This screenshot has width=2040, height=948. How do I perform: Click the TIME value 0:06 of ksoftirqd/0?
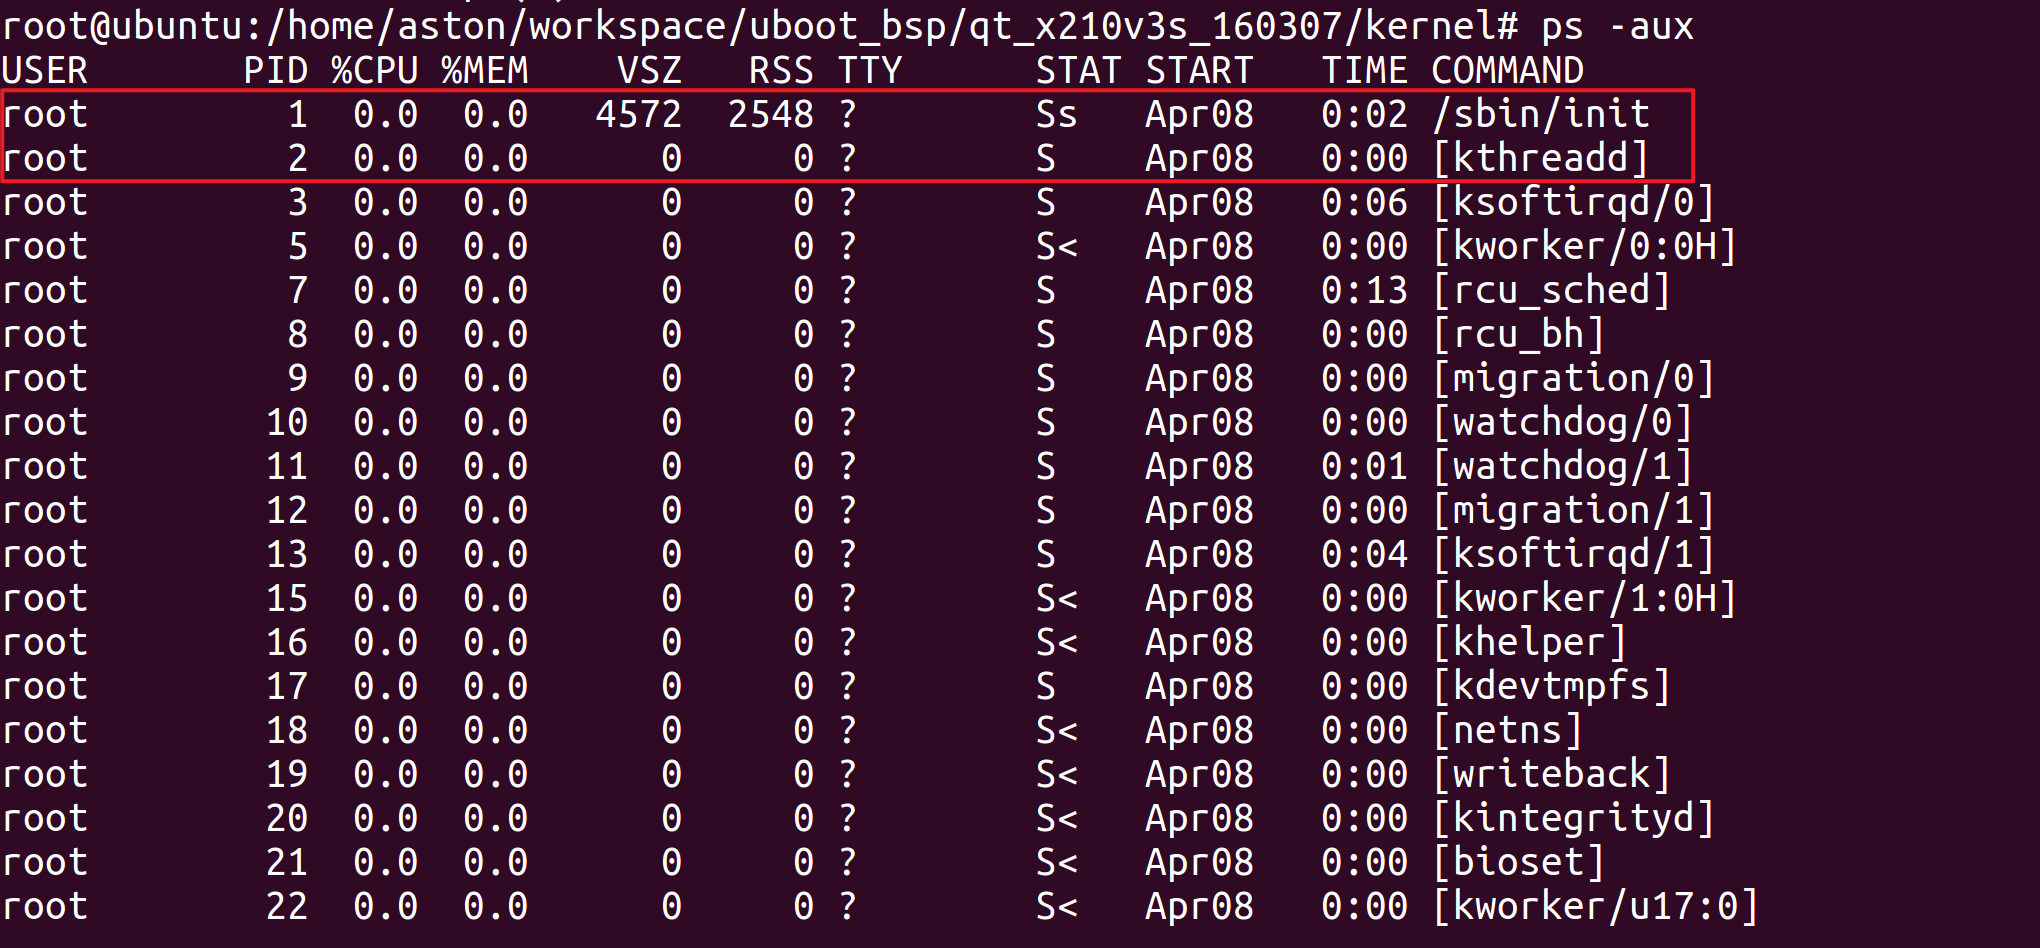click(x=1364, y=202)
